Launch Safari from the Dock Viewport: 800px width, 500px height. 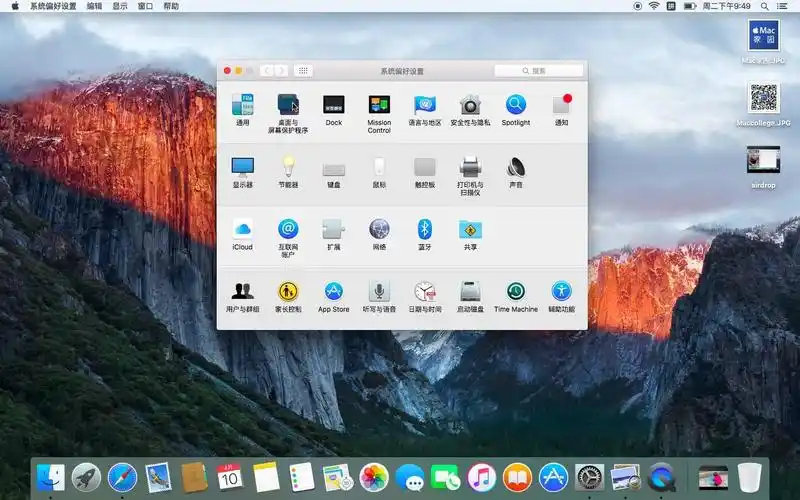[x=122, y=477]
